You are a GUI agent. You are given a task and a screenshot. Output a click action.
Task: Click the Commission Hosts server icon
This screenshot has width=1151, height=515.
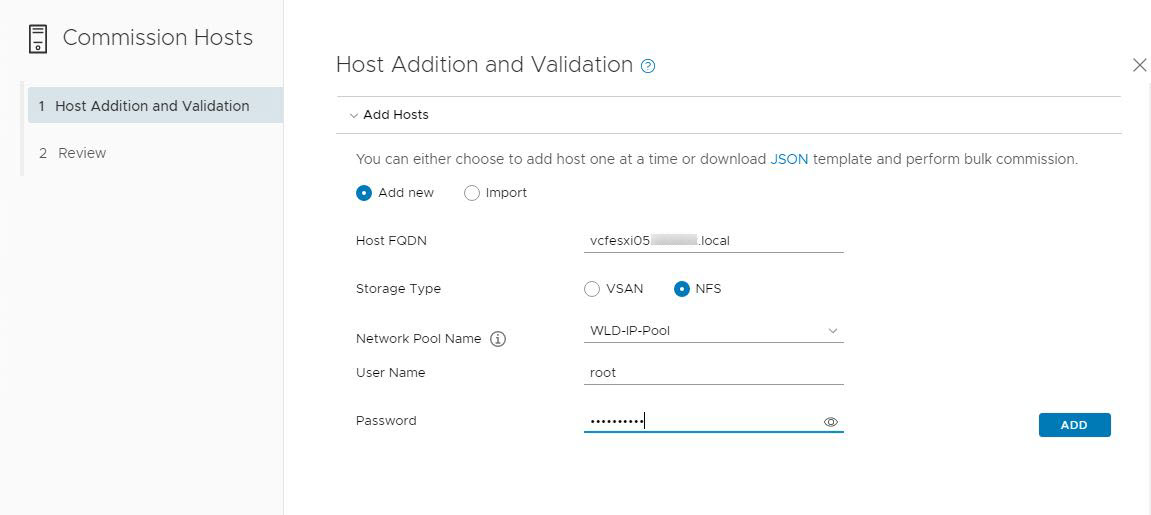click(x=38, y=39)
